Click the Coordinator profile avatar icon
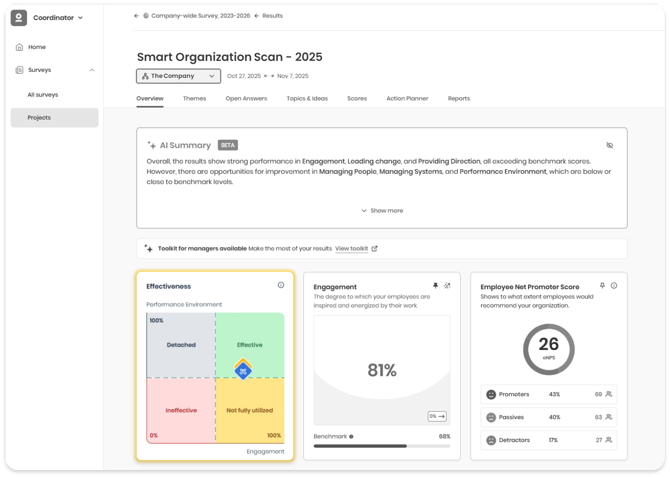670x477 pixels. click(x=19, y=17)
